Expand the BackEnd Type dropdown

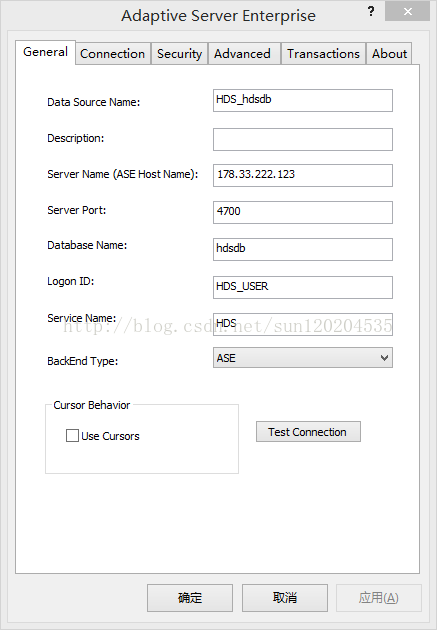point(303,358)
